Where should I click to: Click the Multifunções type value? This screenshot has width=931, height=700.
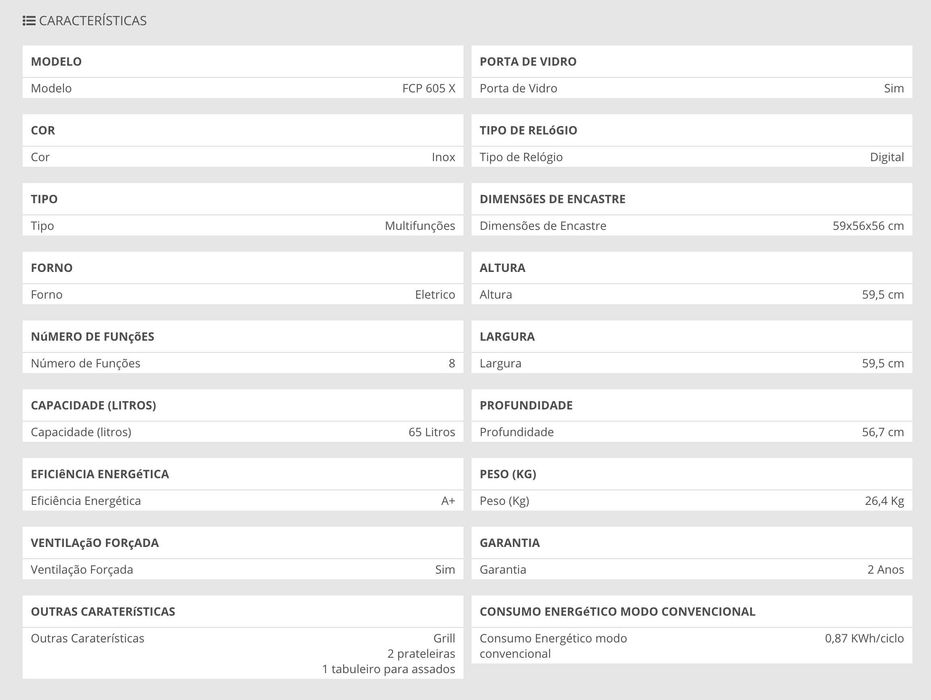point(419,226)
